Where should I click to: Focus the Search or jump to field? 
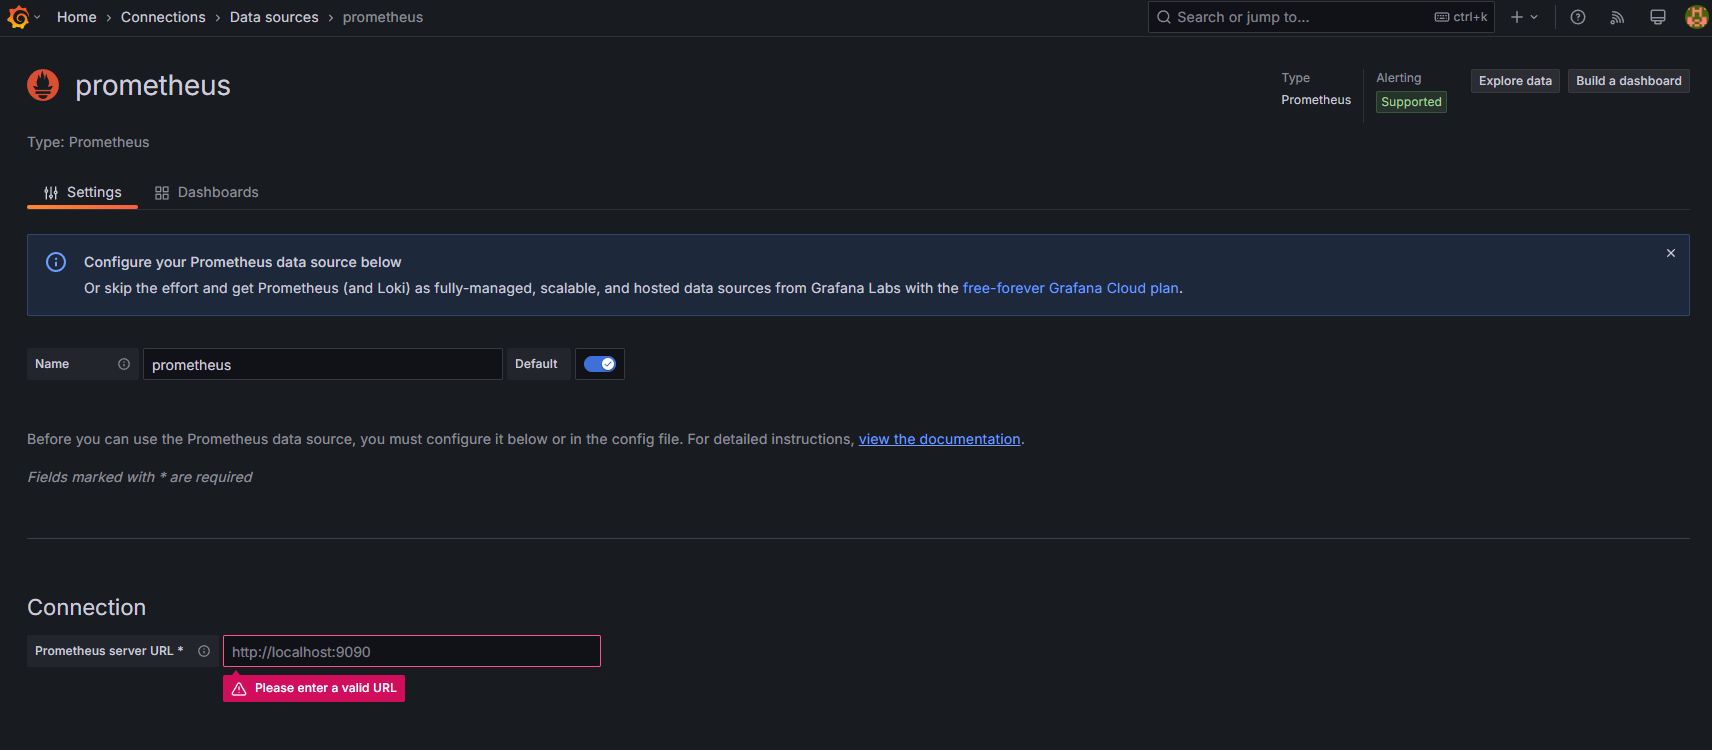click(x=1321, y=17)
